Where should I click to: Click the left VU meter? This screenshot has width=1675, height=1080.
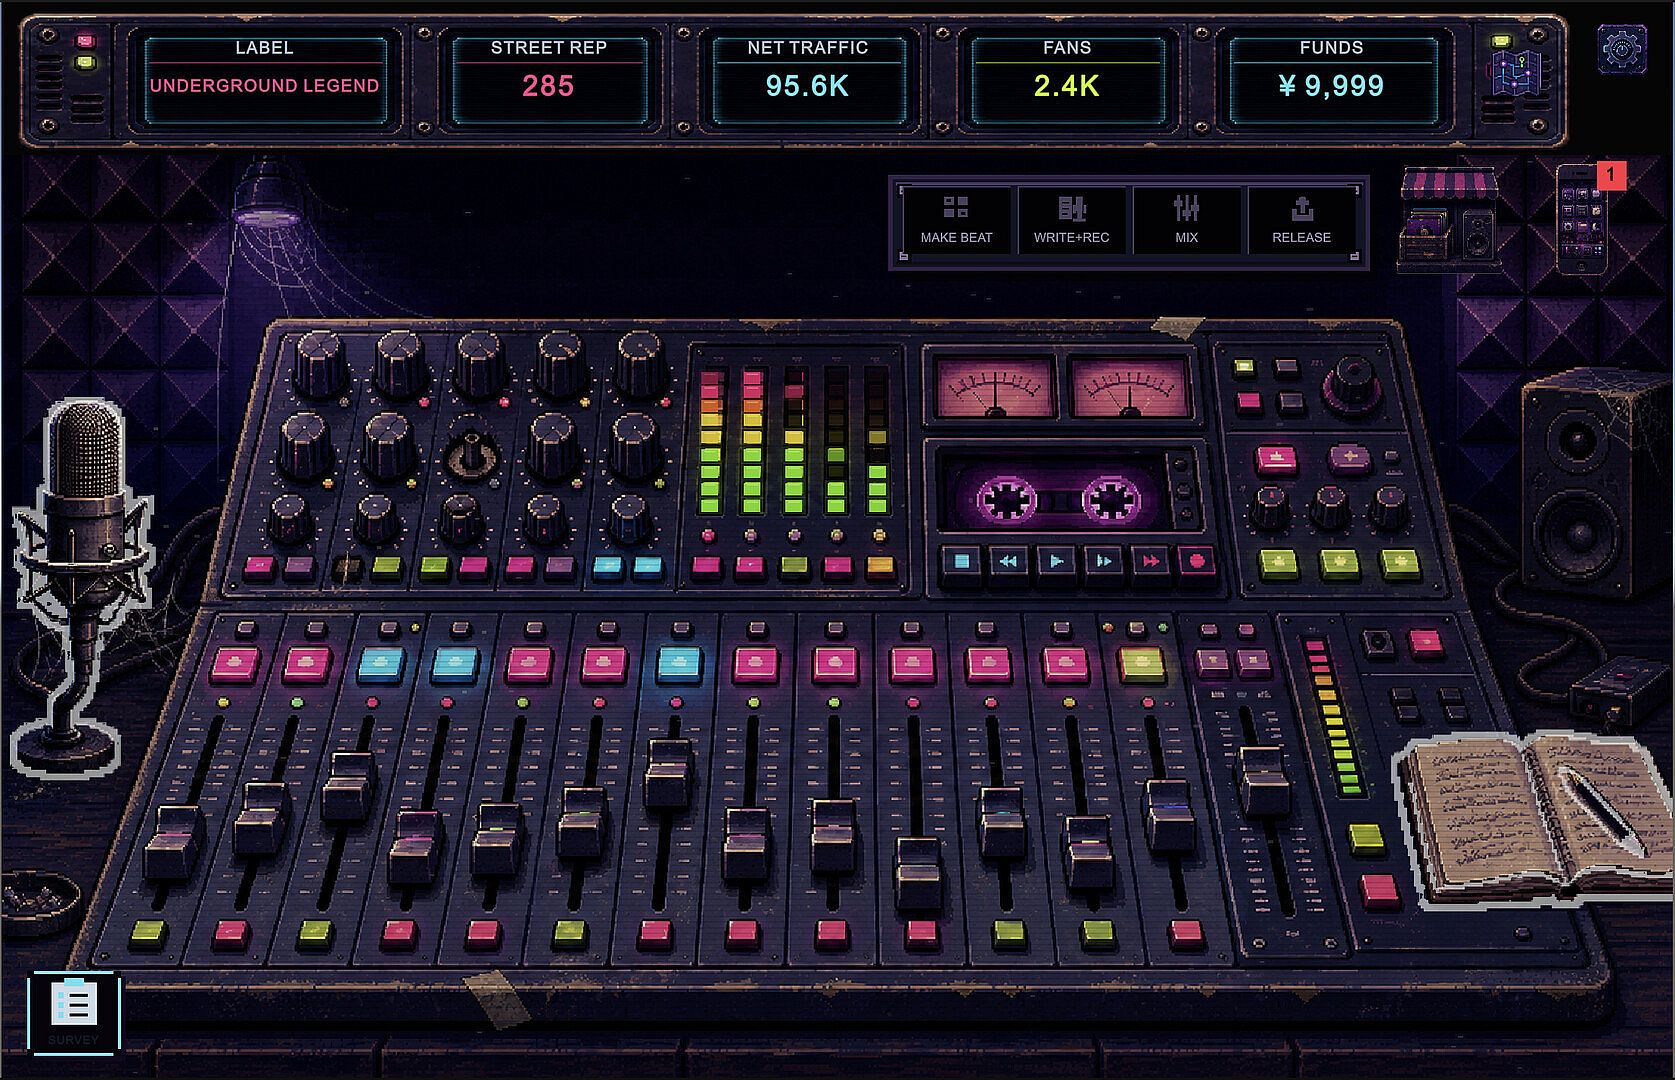pos(995,387)
